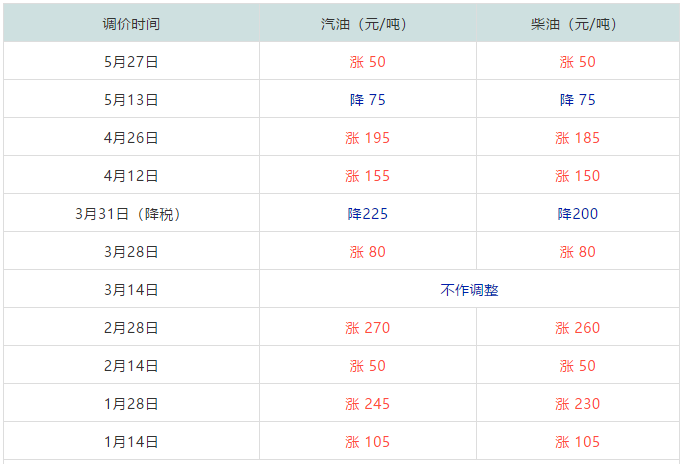Screen dimensions: 684x464
Task: Click the "涨 155" gasoline cell
Action: point(368,175)
